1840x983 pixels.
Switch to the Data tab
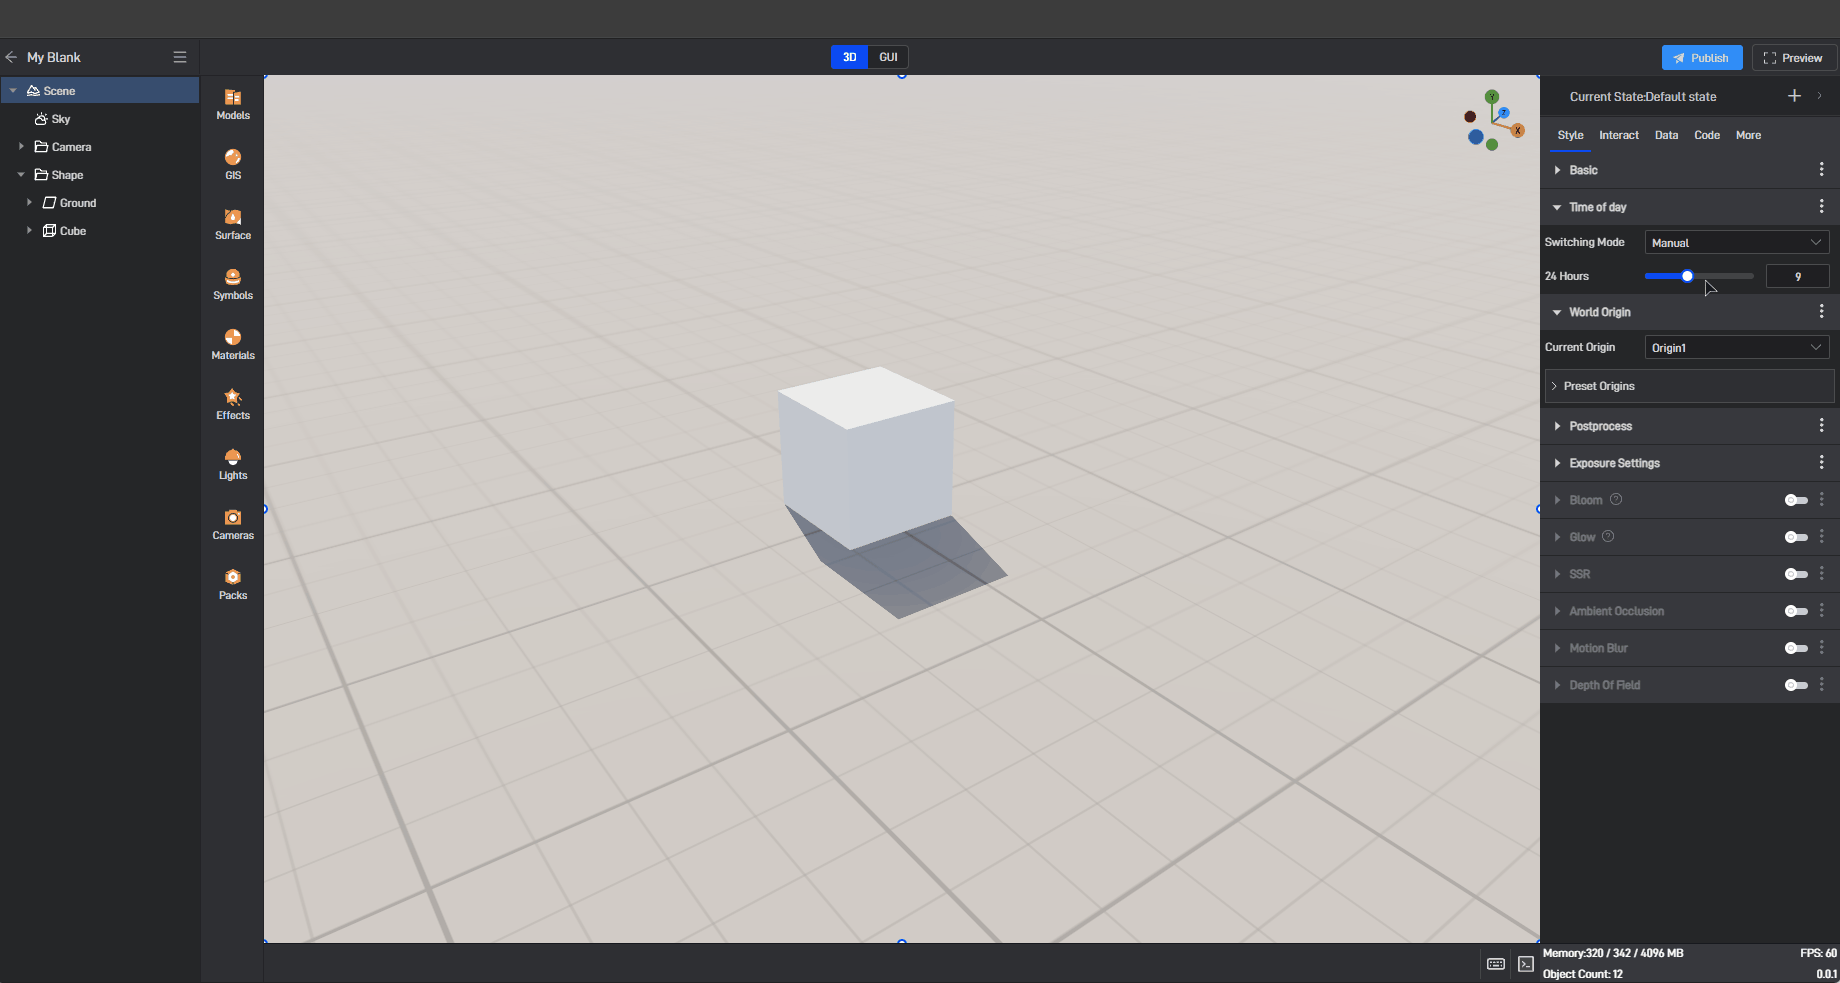point(1666,135)
